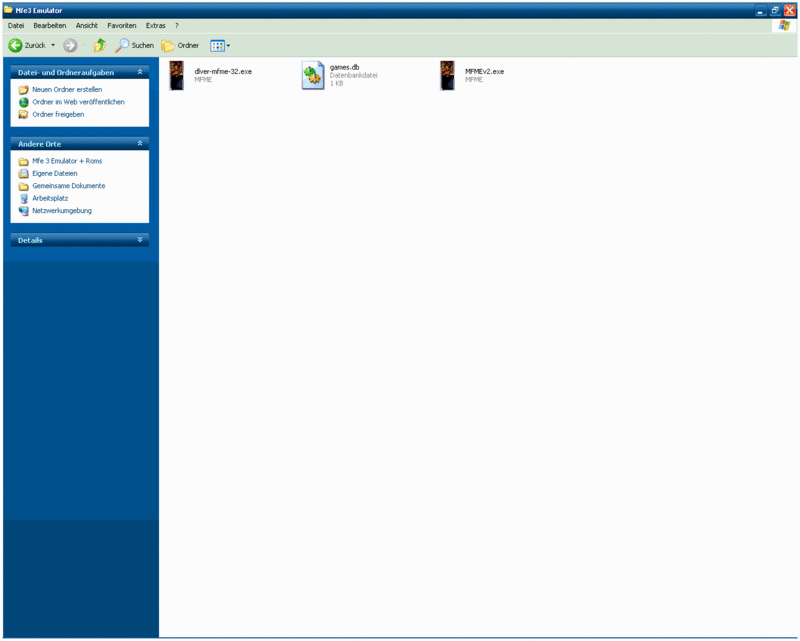Go up one folder level
This screenshot has height=641, width=800.
click(99, 45)
